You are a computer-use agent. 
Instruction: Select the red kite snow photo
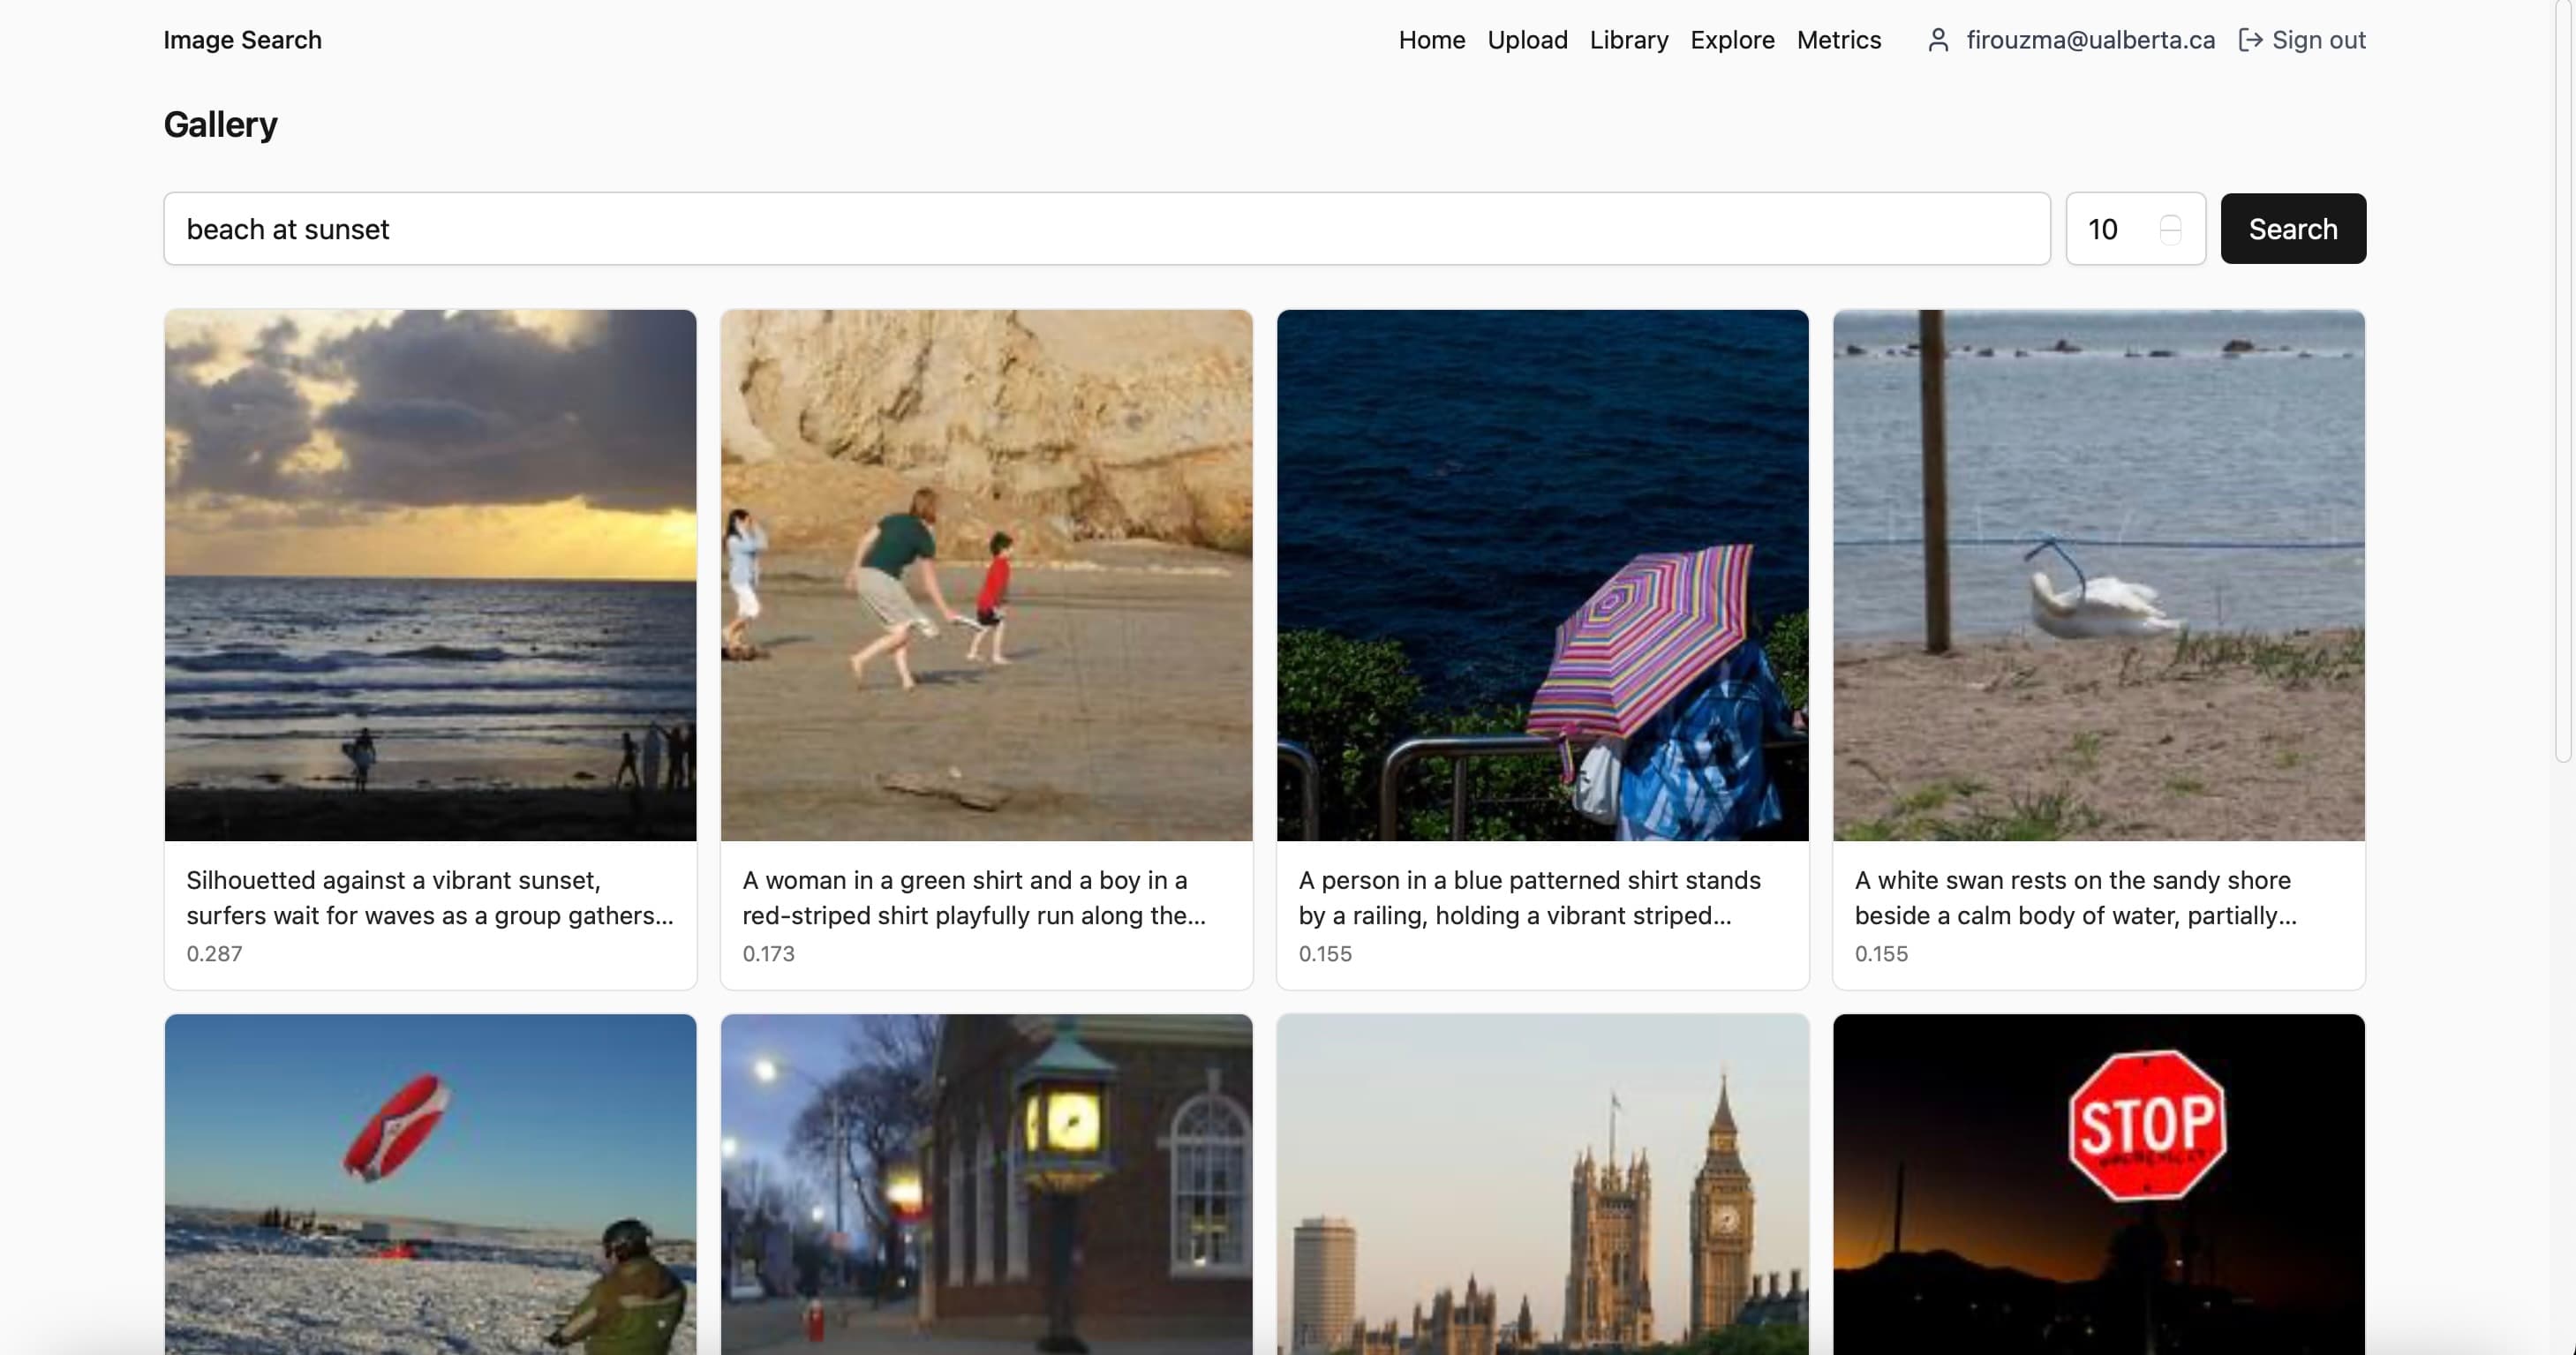click(430, 1184)
